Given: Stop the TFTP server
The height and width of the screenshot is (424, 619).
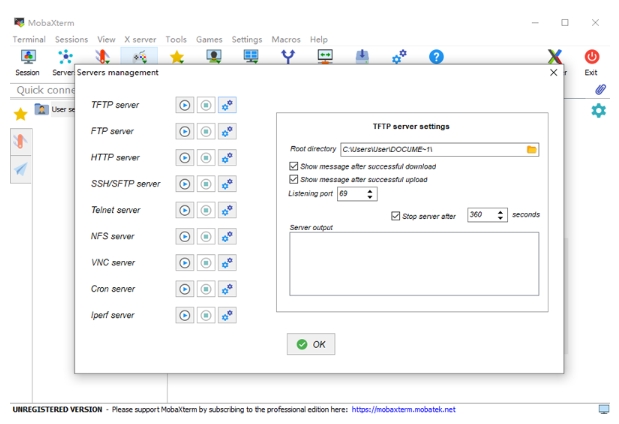Looking at the screenshot, I should point(206,105).
